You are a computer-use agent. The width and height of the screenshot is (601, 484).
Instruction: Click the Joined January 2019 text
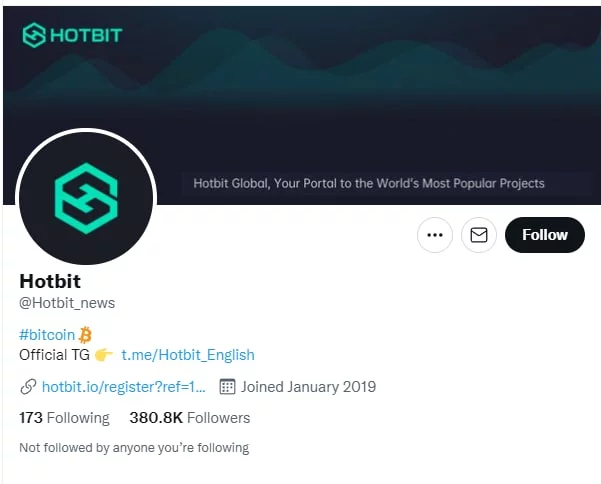click(308, 386)
